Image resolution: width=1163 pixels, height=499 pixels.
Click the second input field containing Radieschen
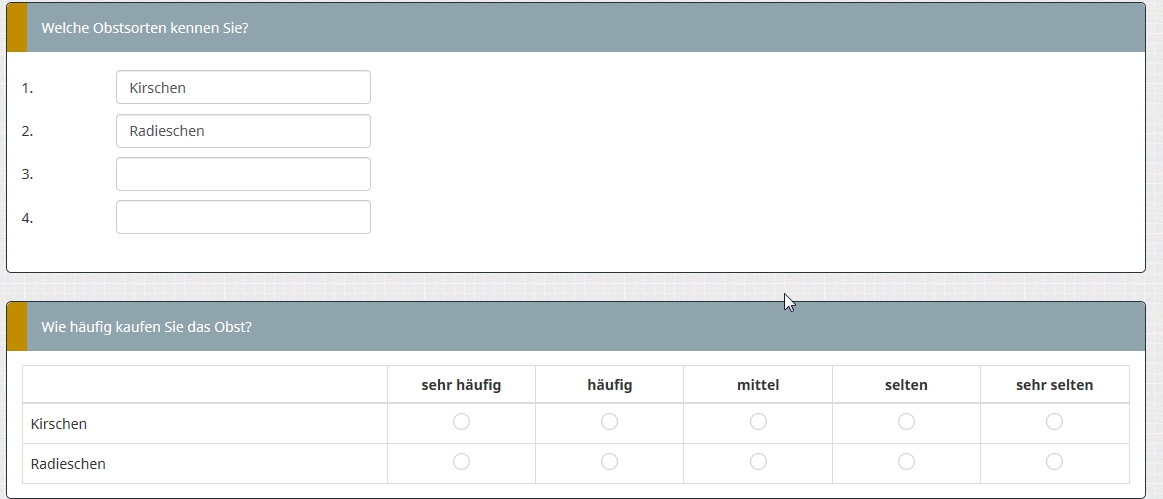[243, 131]
